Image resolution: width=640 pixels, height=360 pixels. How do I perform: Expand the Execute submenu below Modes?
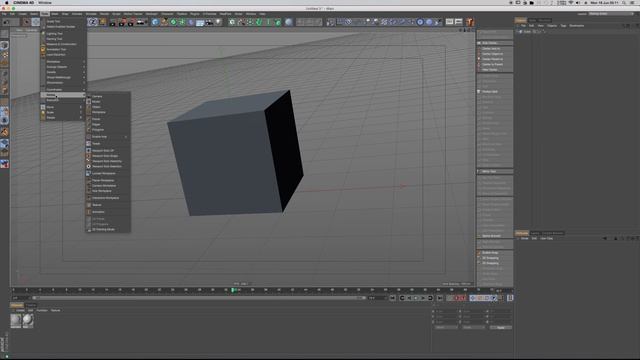[63, 100]
